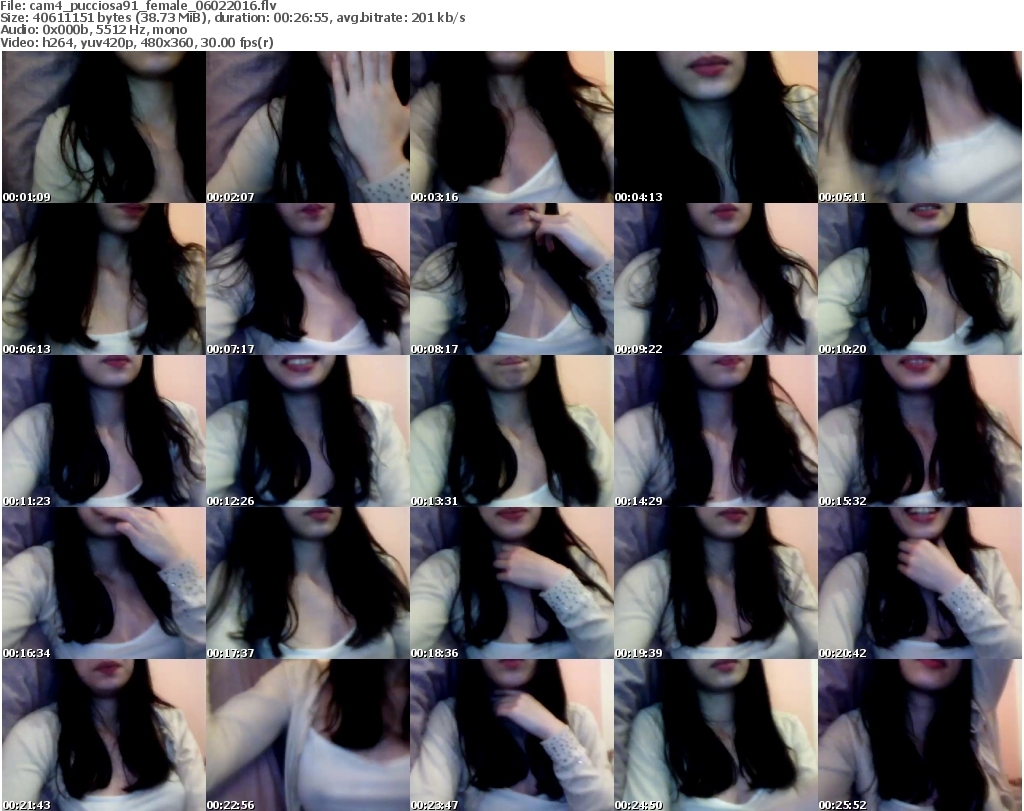Viewport: 1024px width, 811px height.
Task: Click the frame at 00:15:32
Action: point(920,432)
